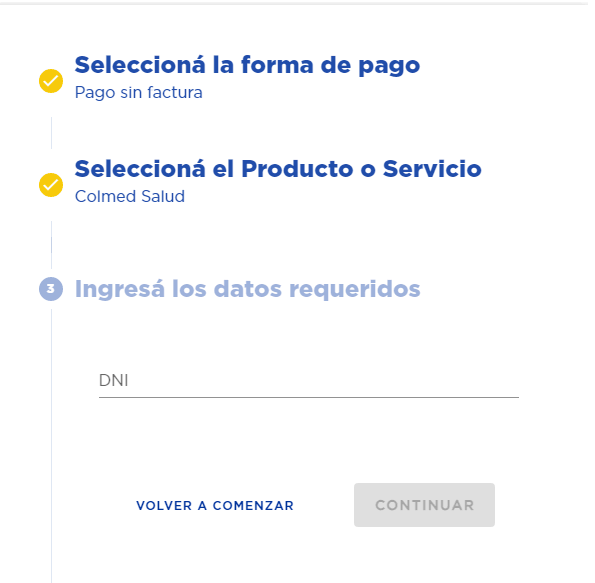Click the word 'pago' in the first heading
This screenshot has width=595, height=583.
pos(389,67)
